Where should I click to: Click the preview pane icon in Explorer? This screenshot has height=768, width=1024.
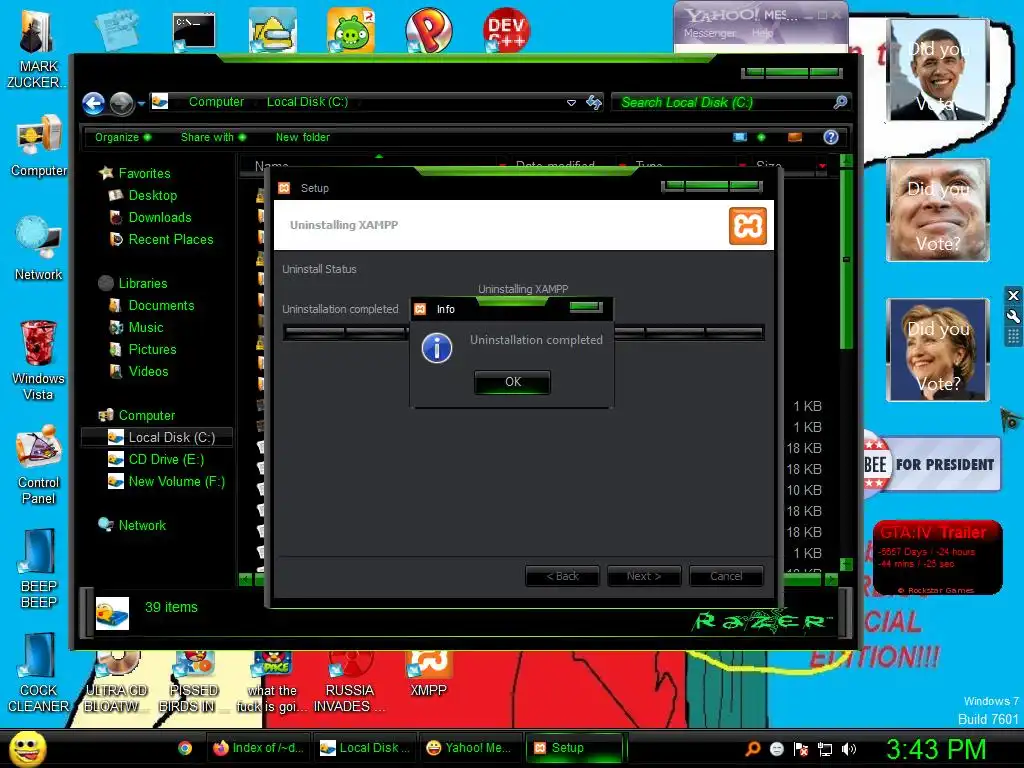[795, 137]
